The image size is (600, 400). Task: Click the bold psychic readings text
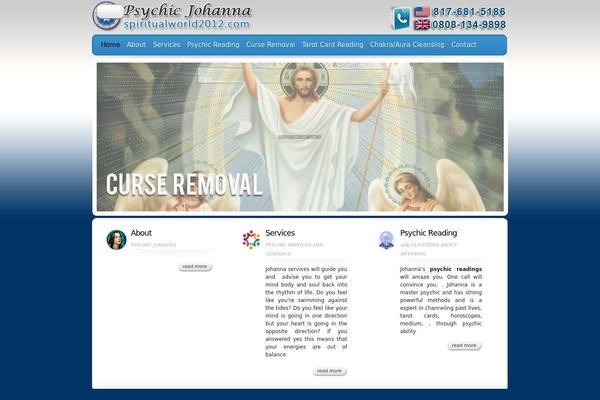456,269
